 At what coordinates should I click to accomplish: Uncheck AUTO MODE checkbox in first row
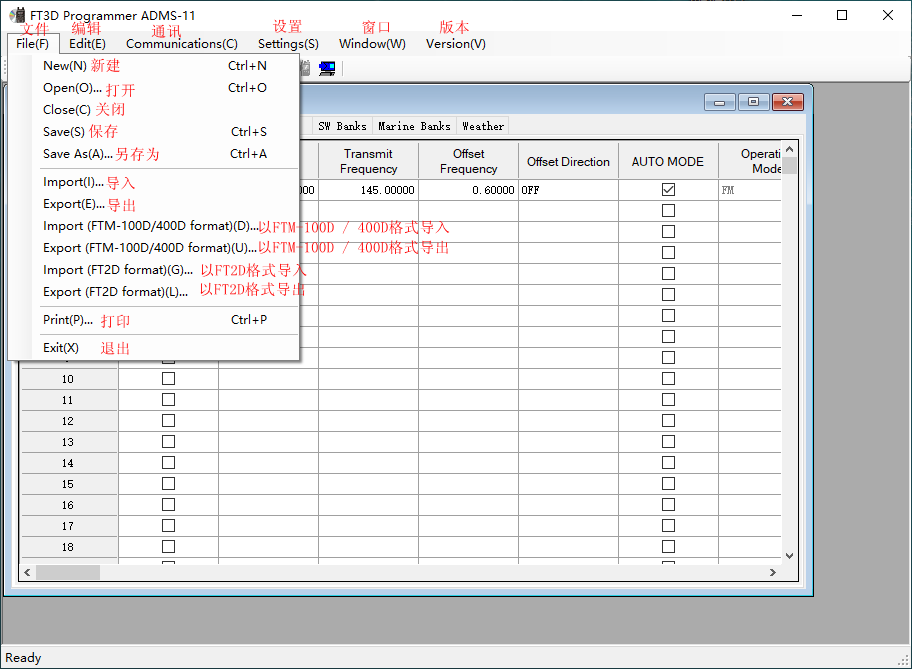[x=668, y=190]
